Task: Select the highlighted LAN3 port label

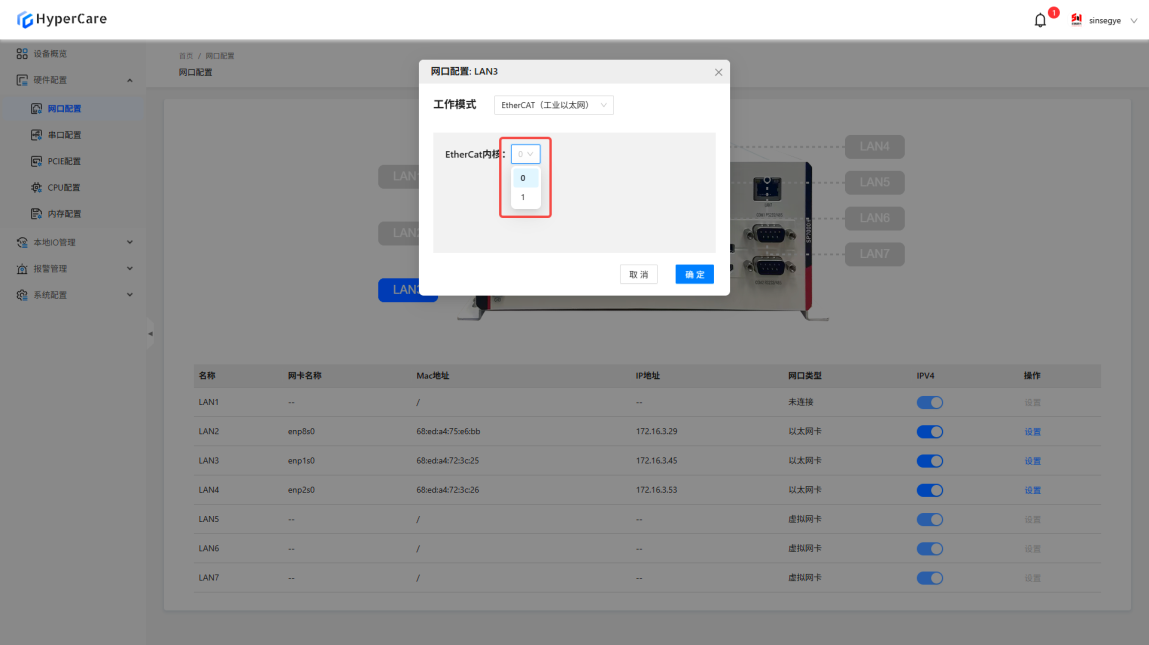Action: [399, 290]
